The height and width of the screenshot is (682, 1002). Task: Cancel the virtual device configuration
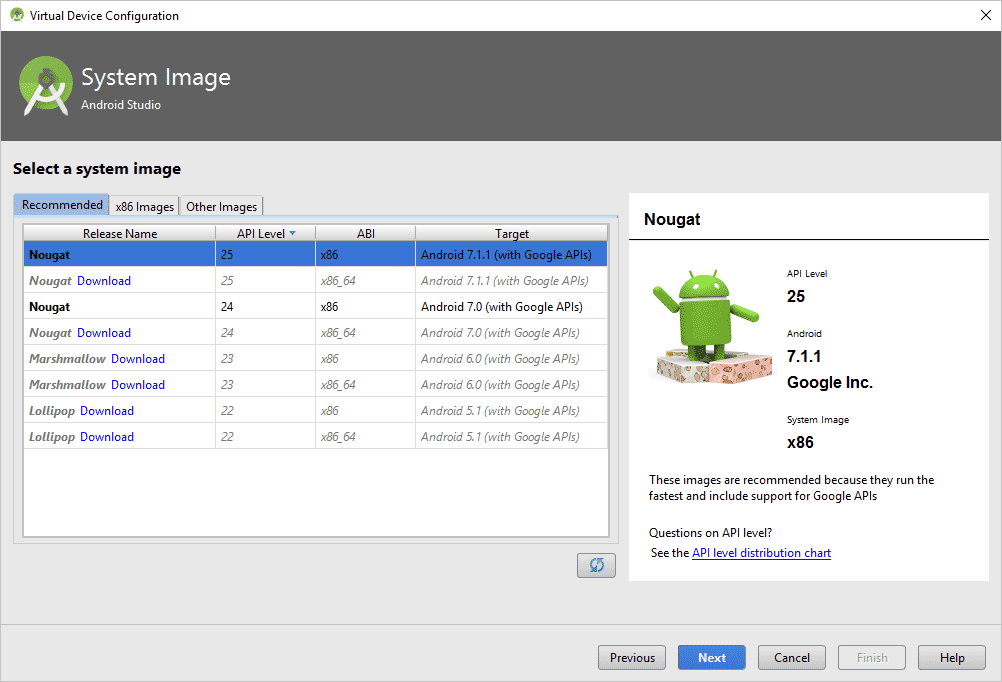point(792,657)
